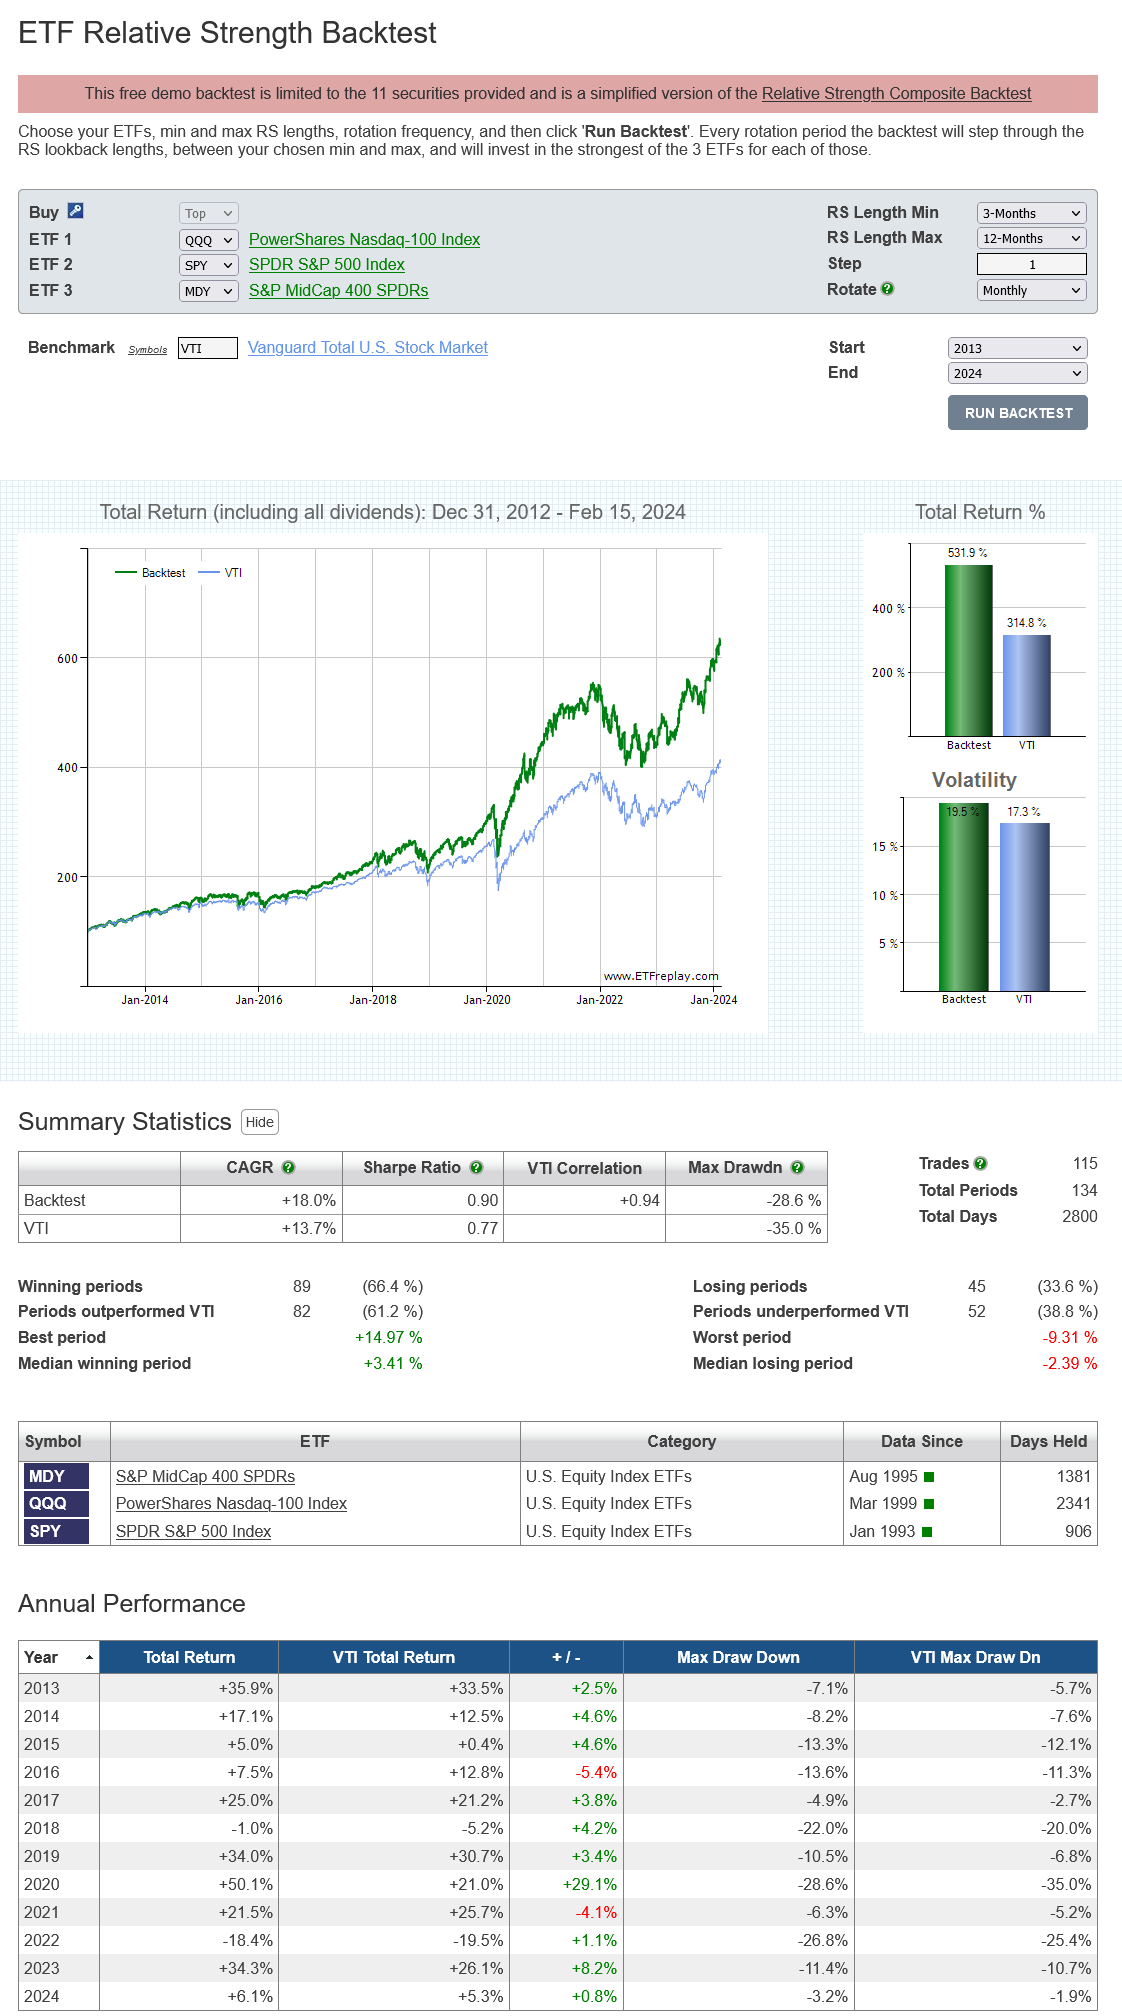Click the Category column header
Image resolution: width=1122 pixels, height=2016 pixels.
(x=681, y=1442)
